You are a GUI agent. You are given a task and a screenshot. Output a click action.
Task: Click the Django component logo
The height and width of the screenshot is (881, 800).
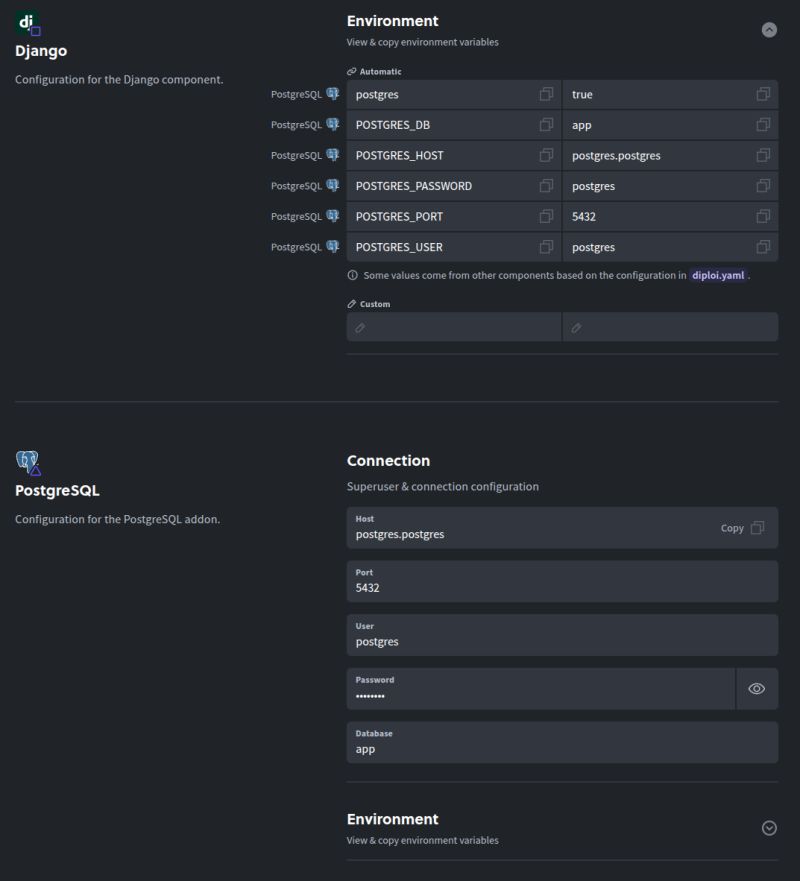pyautogui.click(x=28, y=23)
